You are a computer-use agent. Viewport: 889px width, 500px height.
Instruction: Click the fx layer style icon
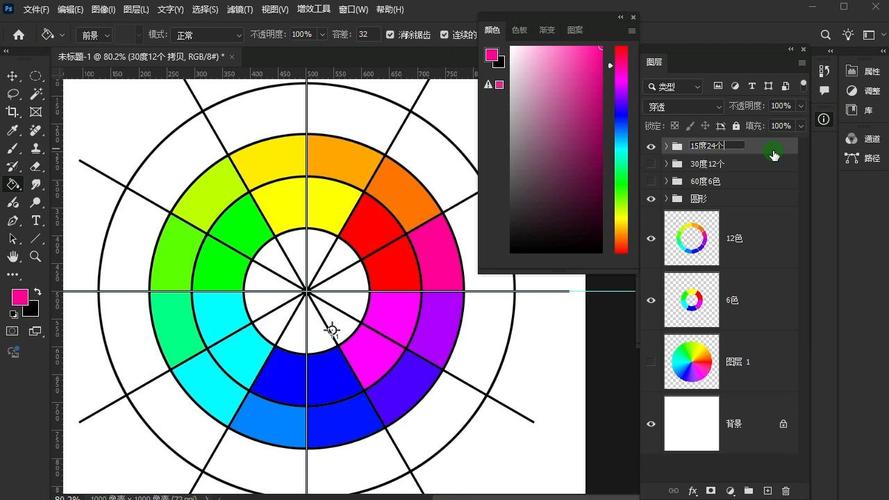pyautogui.click(x=692, y=491)
